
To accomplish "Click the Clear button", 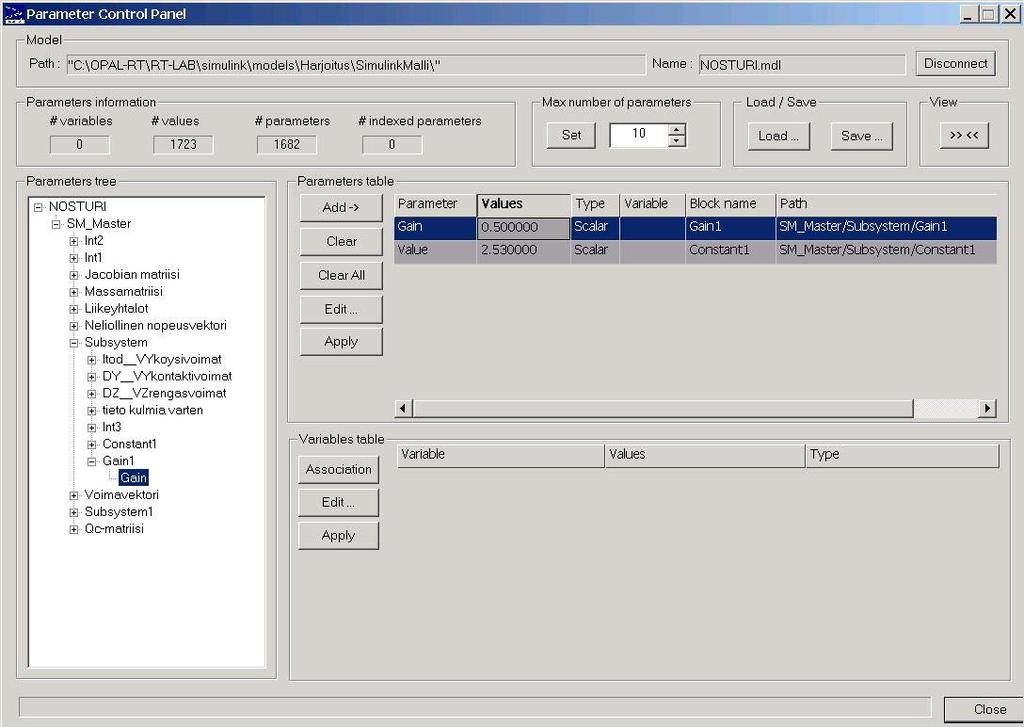I will pos(341,242).
